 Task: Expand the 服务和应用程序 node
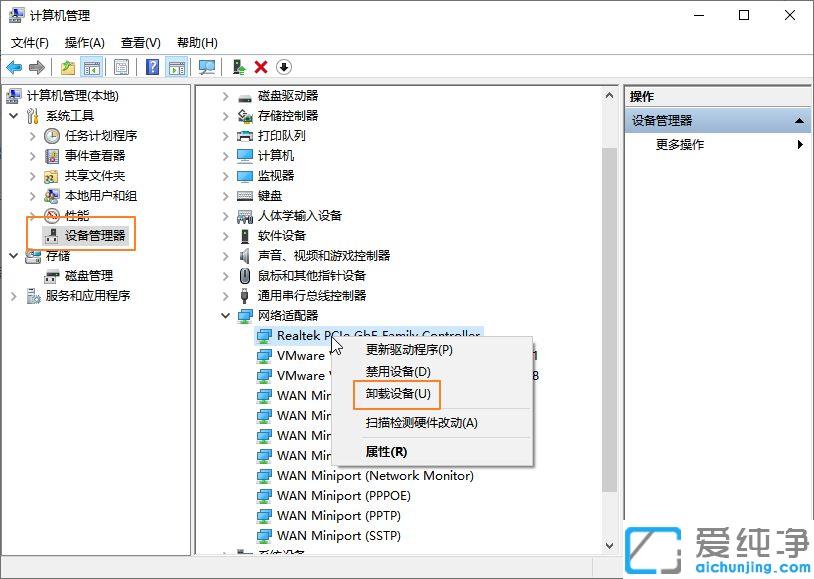[x=14, y=296]
